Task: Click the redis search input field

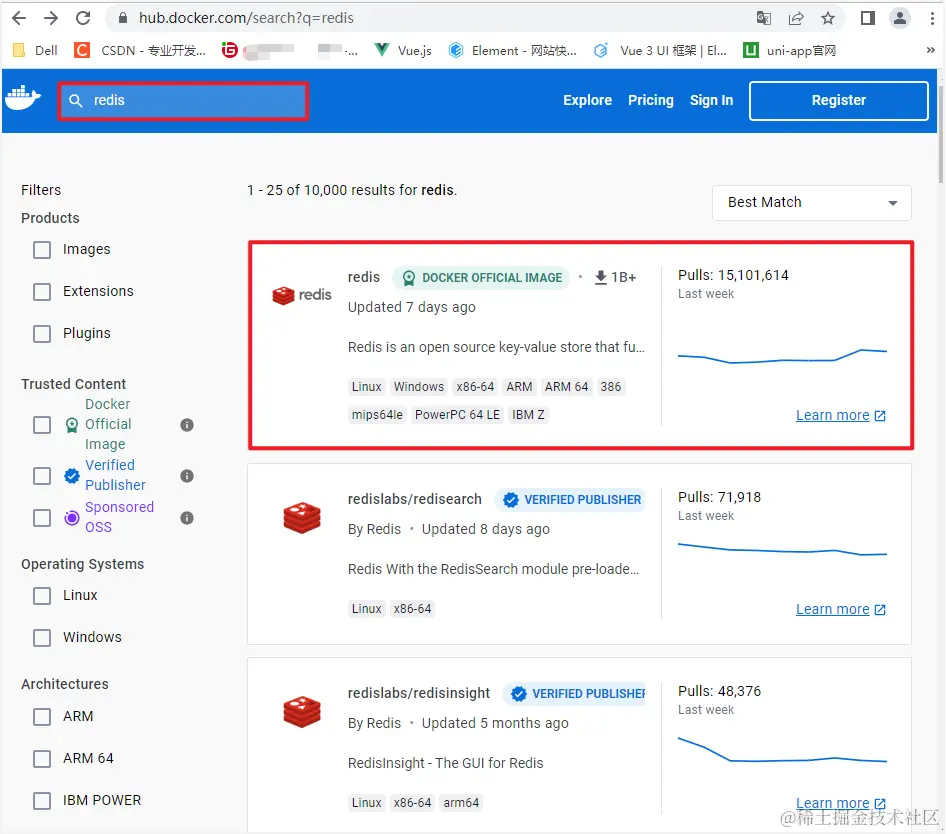Action: pyautogui.click(x=183, y=101)
